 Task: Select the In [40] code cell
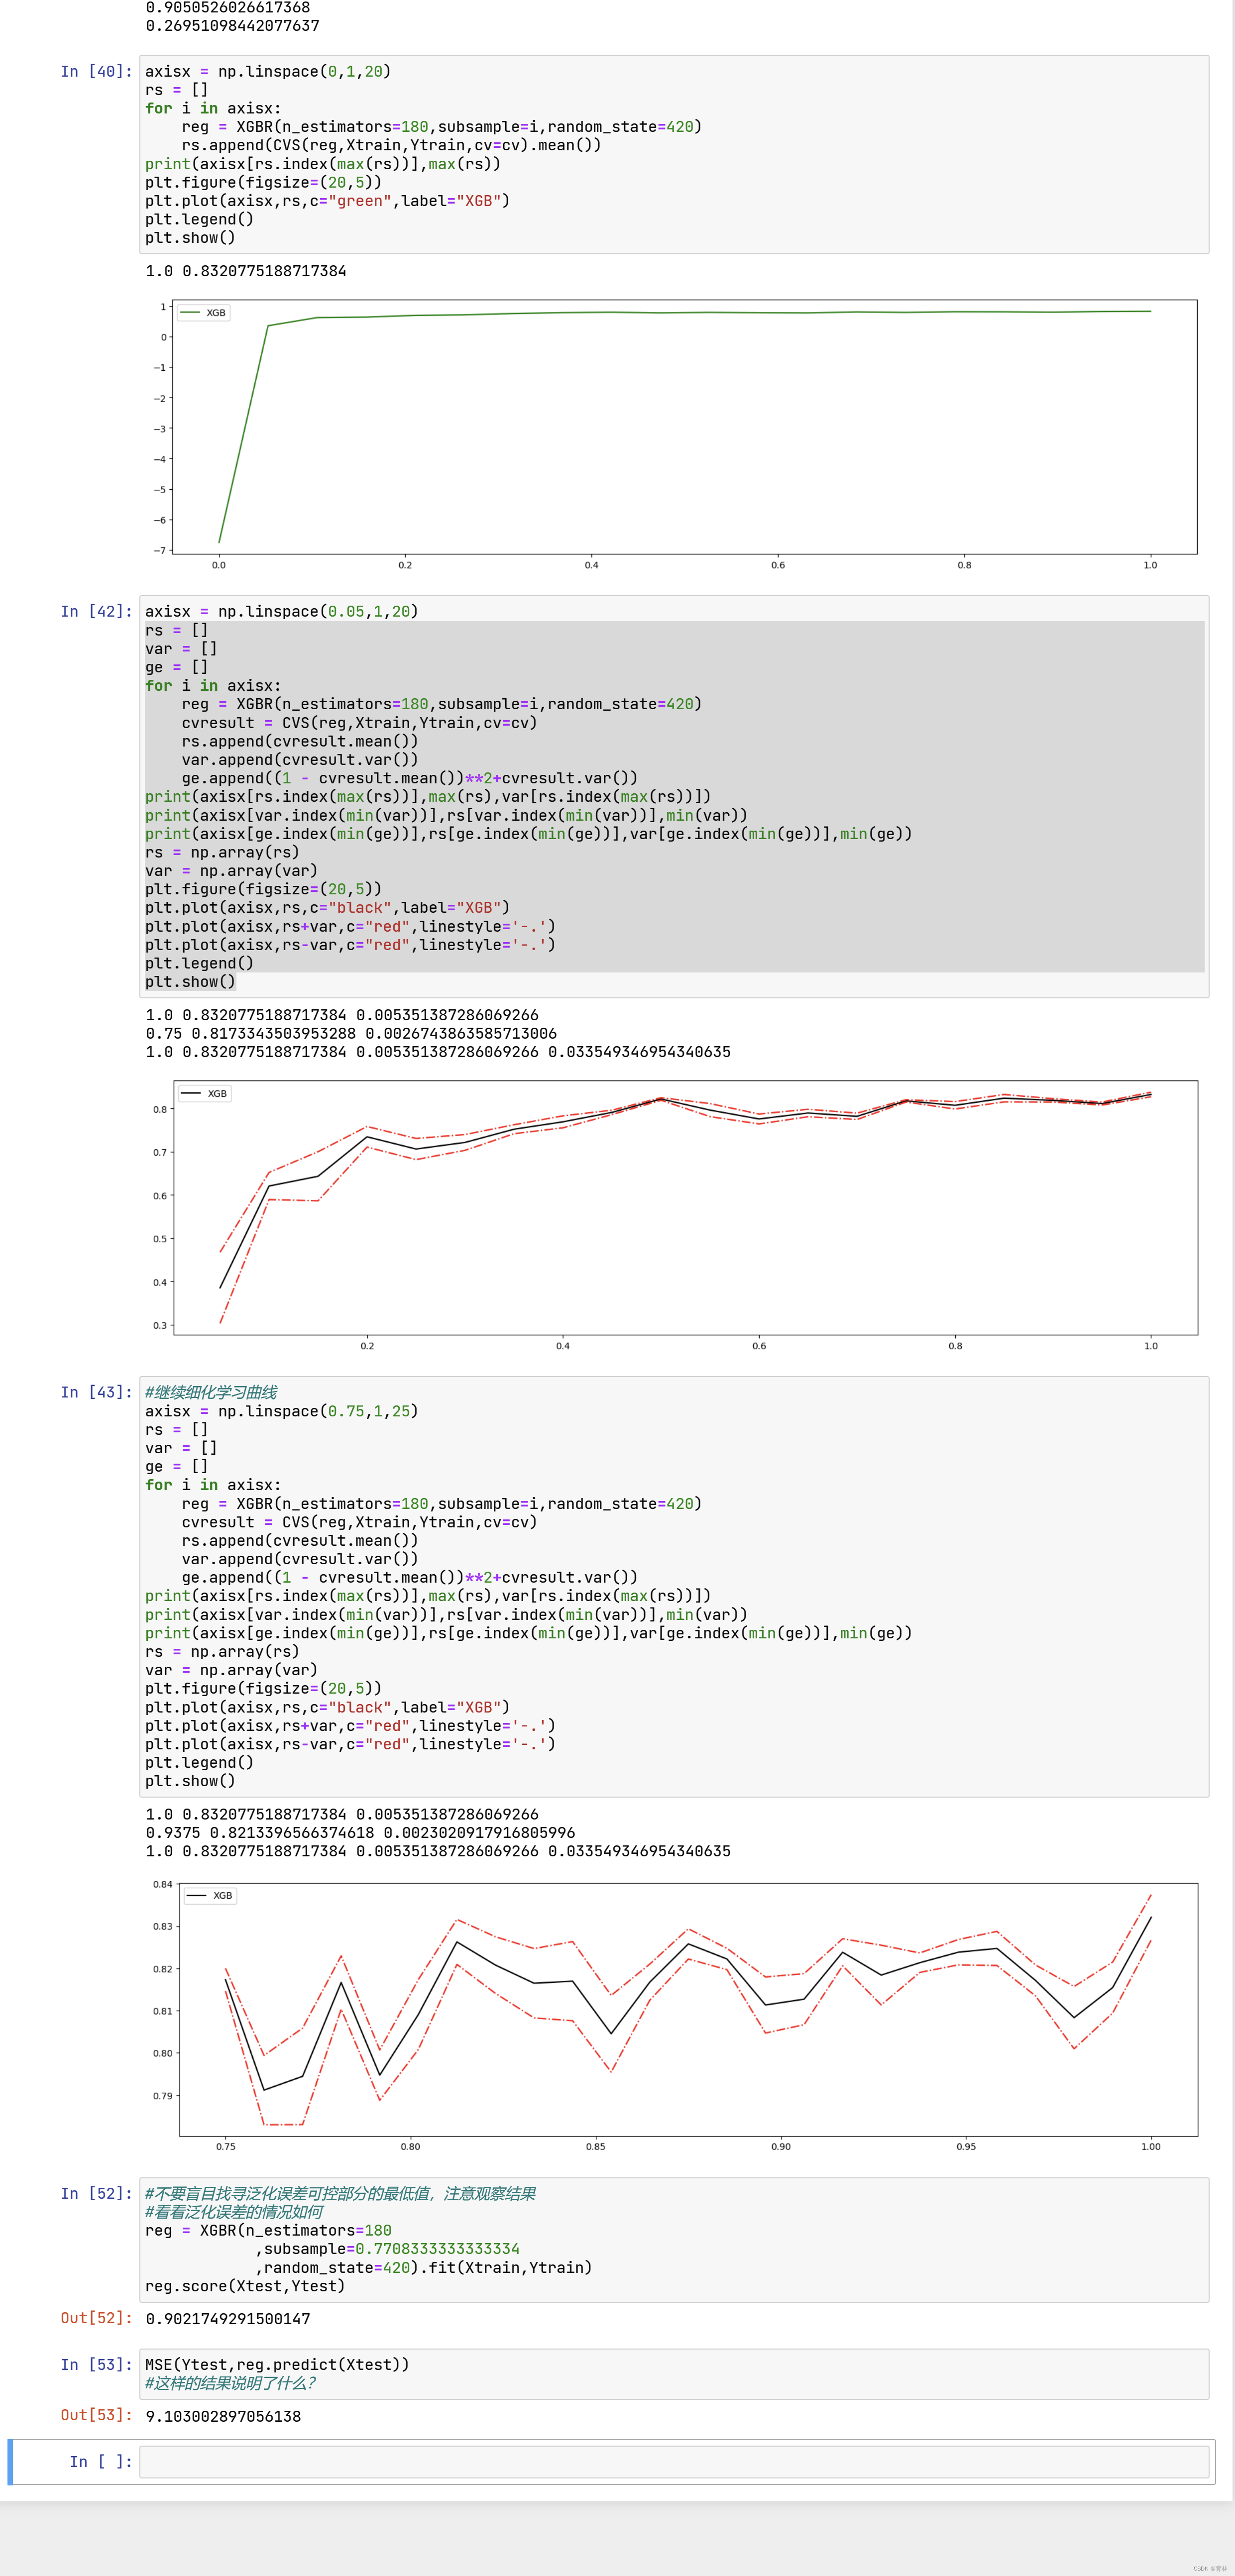(674, 154)
